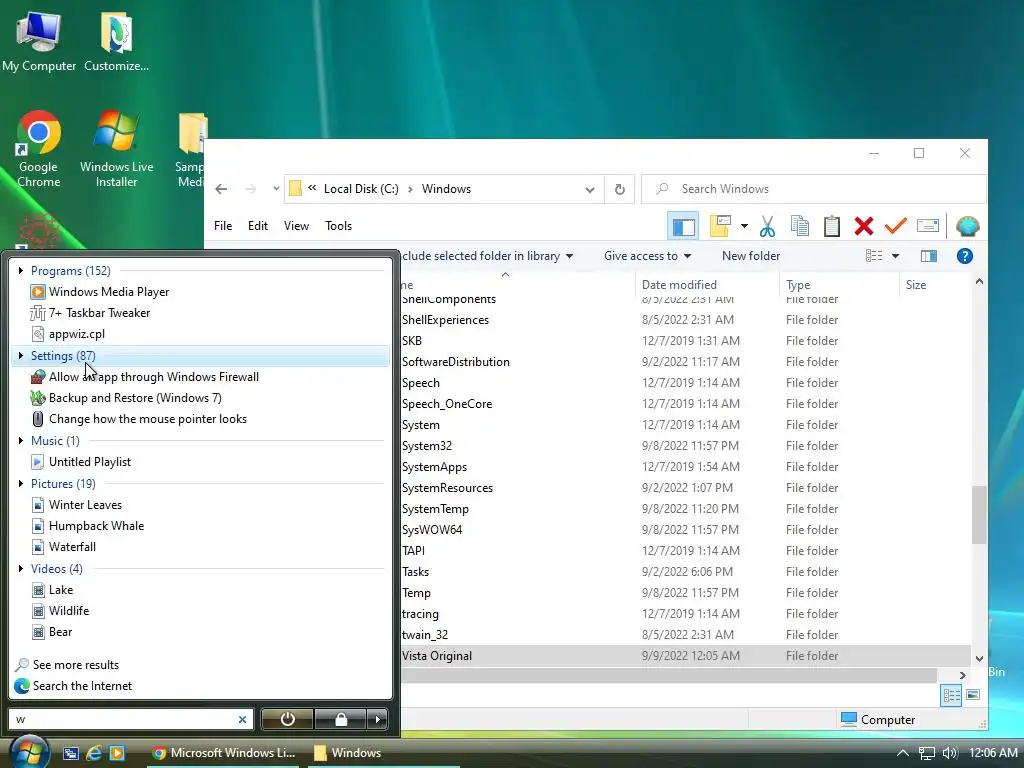
Task: Click the red X Delete icon
Action: tap(863, 227)
